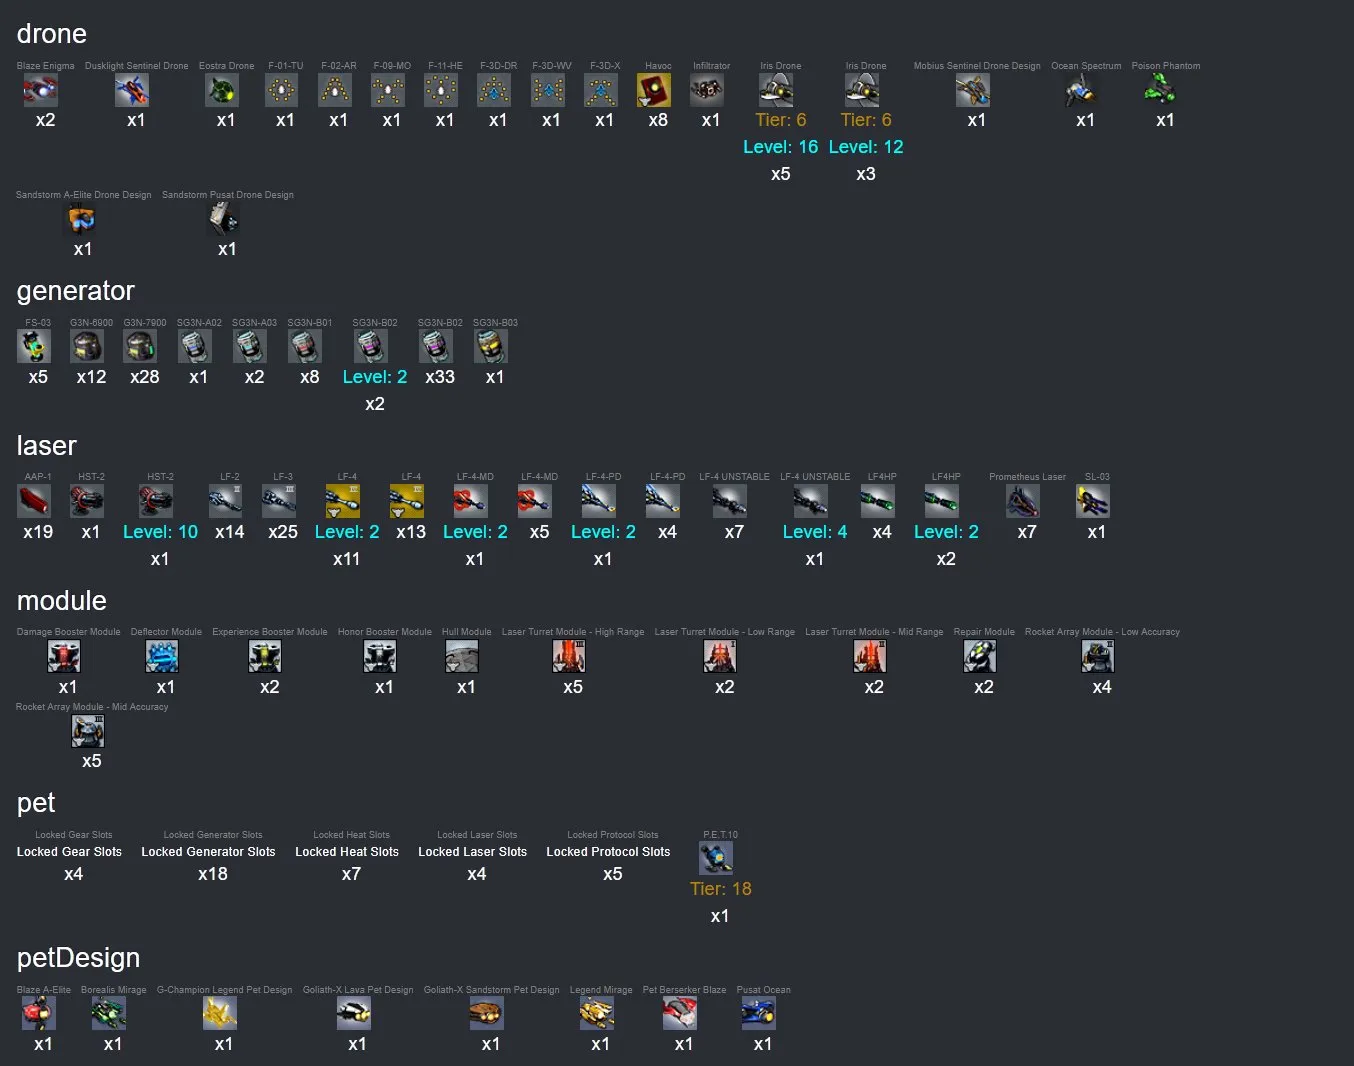Pick the F-3D-DR formation icon

click(494, 91)
